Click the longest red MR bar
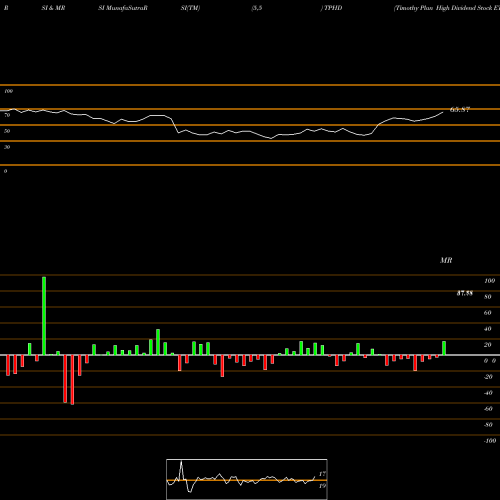Screen dimensions: 500x500 [72, 380]
